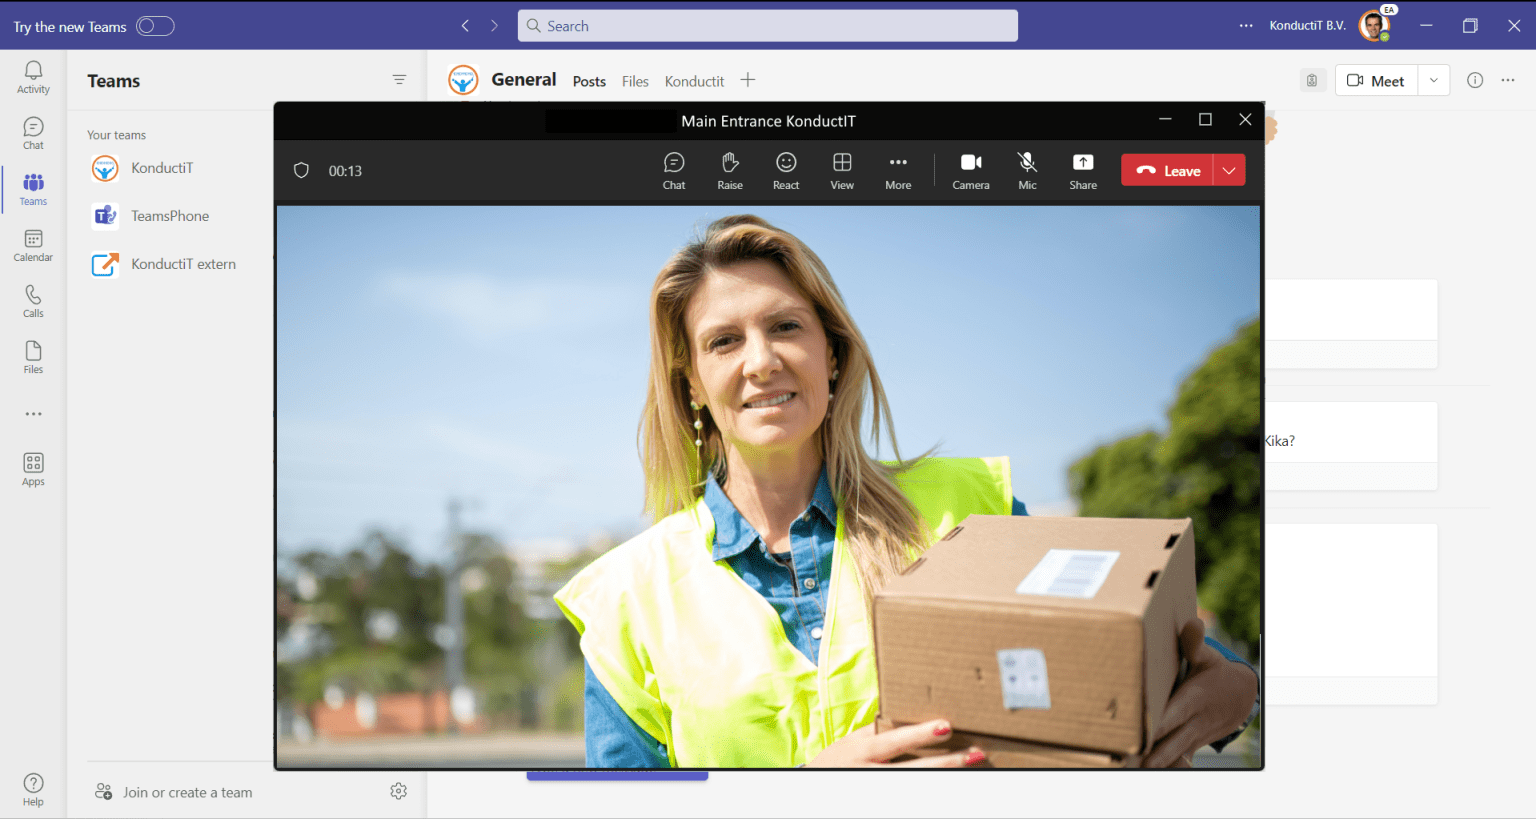Open the View layout options
Viewport: 1536px width, 819px height.
pos(842,170)
